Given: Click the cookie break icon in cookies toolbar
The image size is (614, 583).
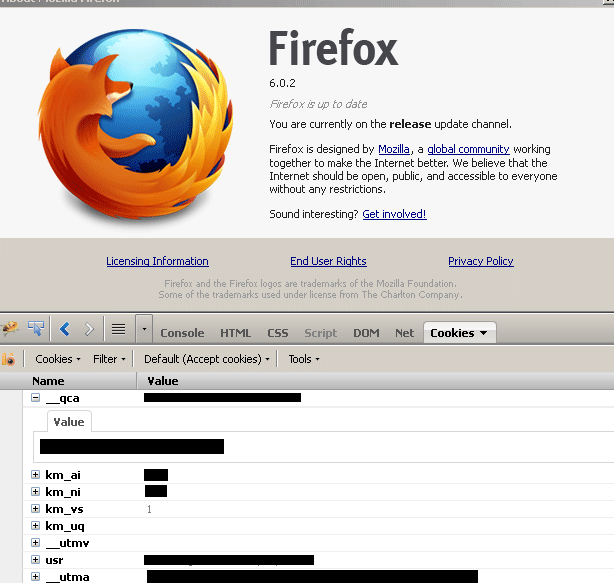Looking at the screenshot, I should 9,359.
